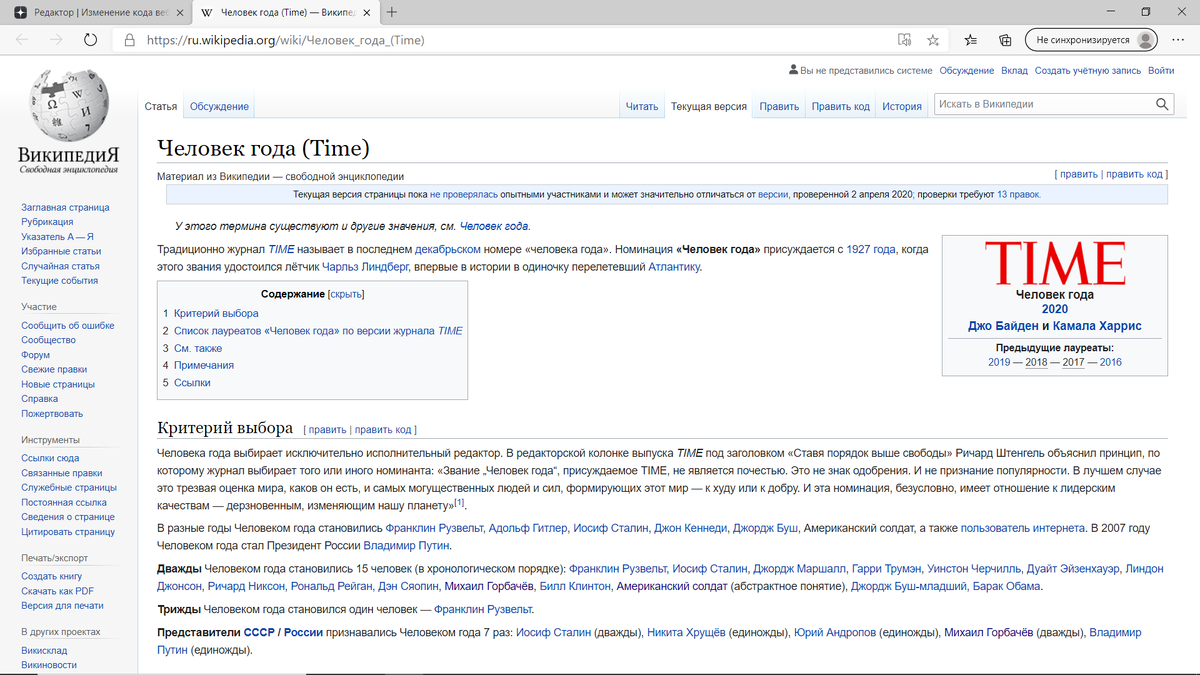Open Заглавная страница in sidebar
Viewport: 1200px width, 675px height.
[x=65, y=207]
